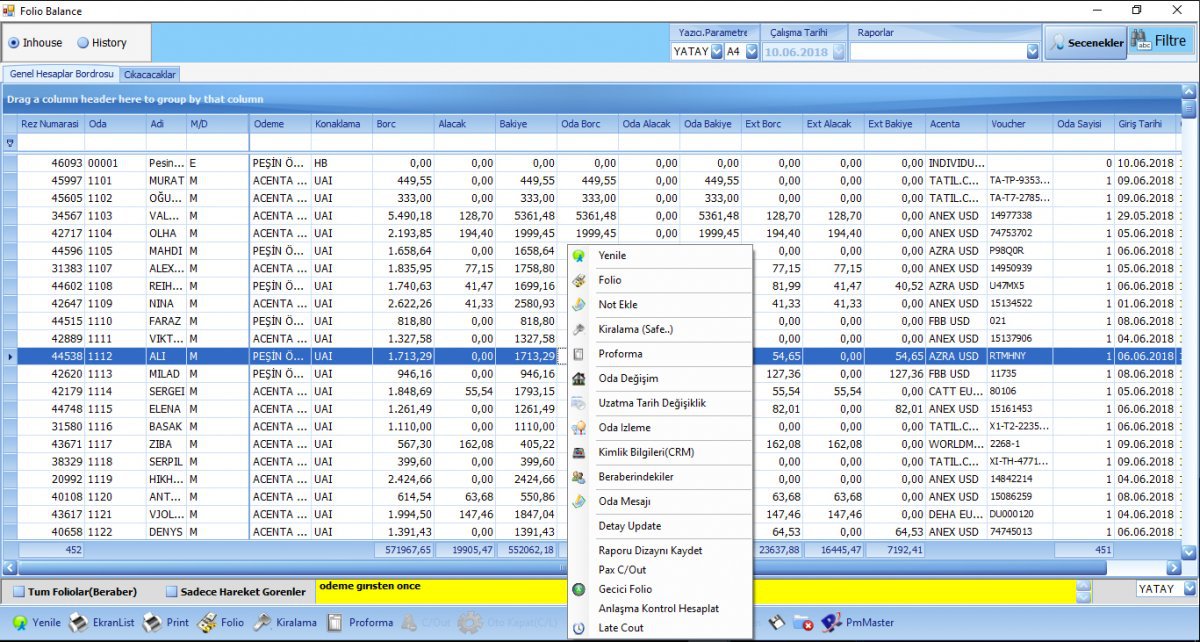Click the Folio icon in bottom toolbar
The width and height of the screenshot is (1200, 642).
207,623
